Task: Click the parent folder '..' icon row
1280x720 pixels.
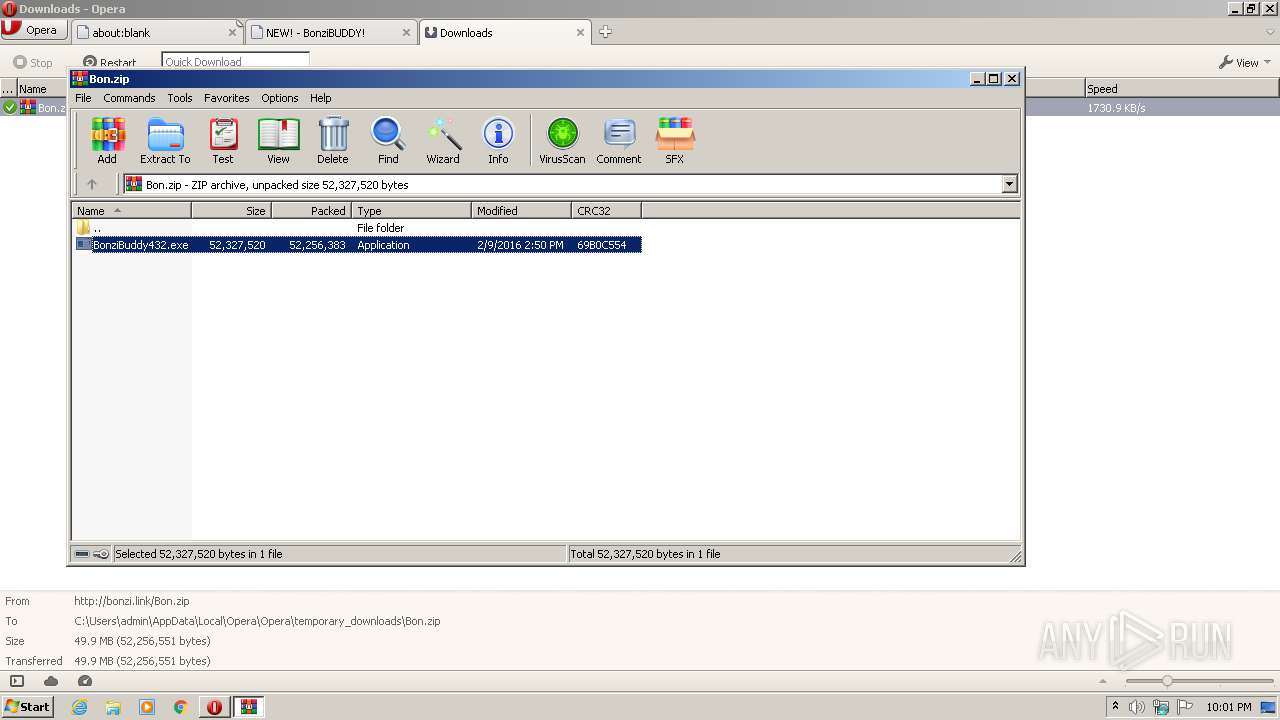Action: pos(358,228)
